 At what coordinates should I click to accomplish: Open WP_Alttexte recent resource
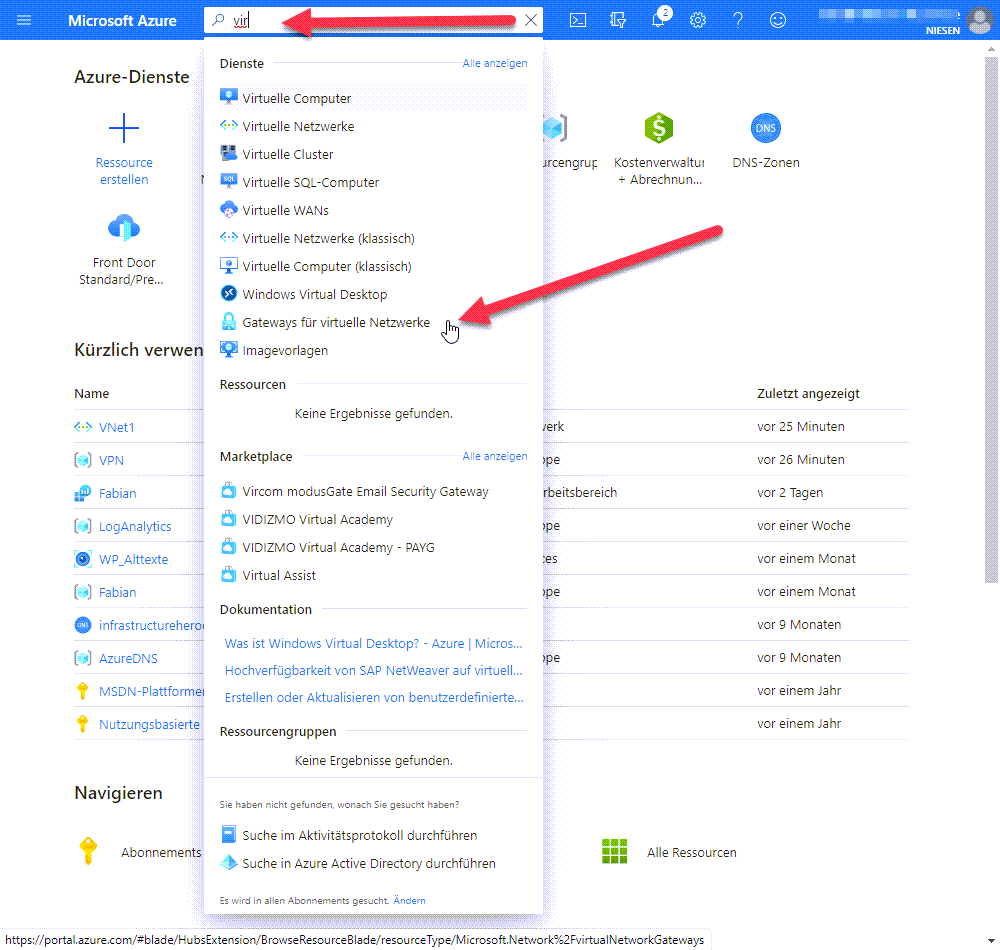pyautogui.click(x=133, y=560)
